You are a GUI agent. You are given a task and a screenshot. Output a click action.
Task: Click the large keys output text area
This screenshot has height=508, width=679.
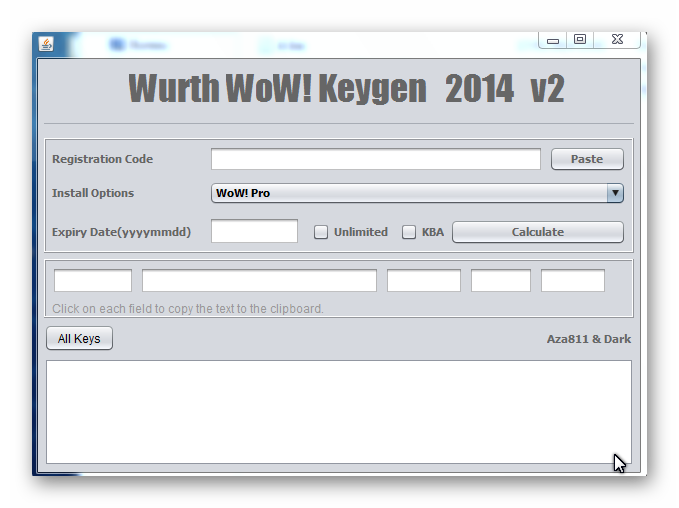[x=339, y=412]
